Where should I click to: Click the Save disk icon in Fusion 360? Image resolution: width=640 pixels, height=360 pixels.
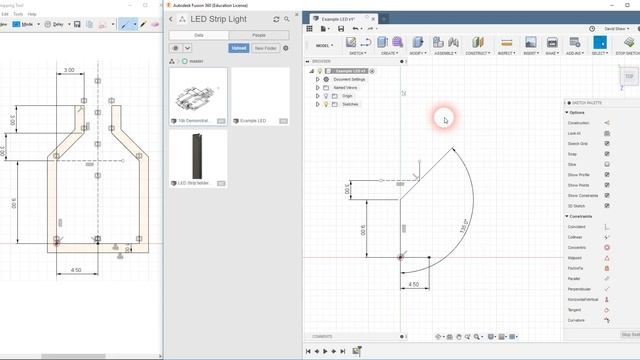click(341, 29)
